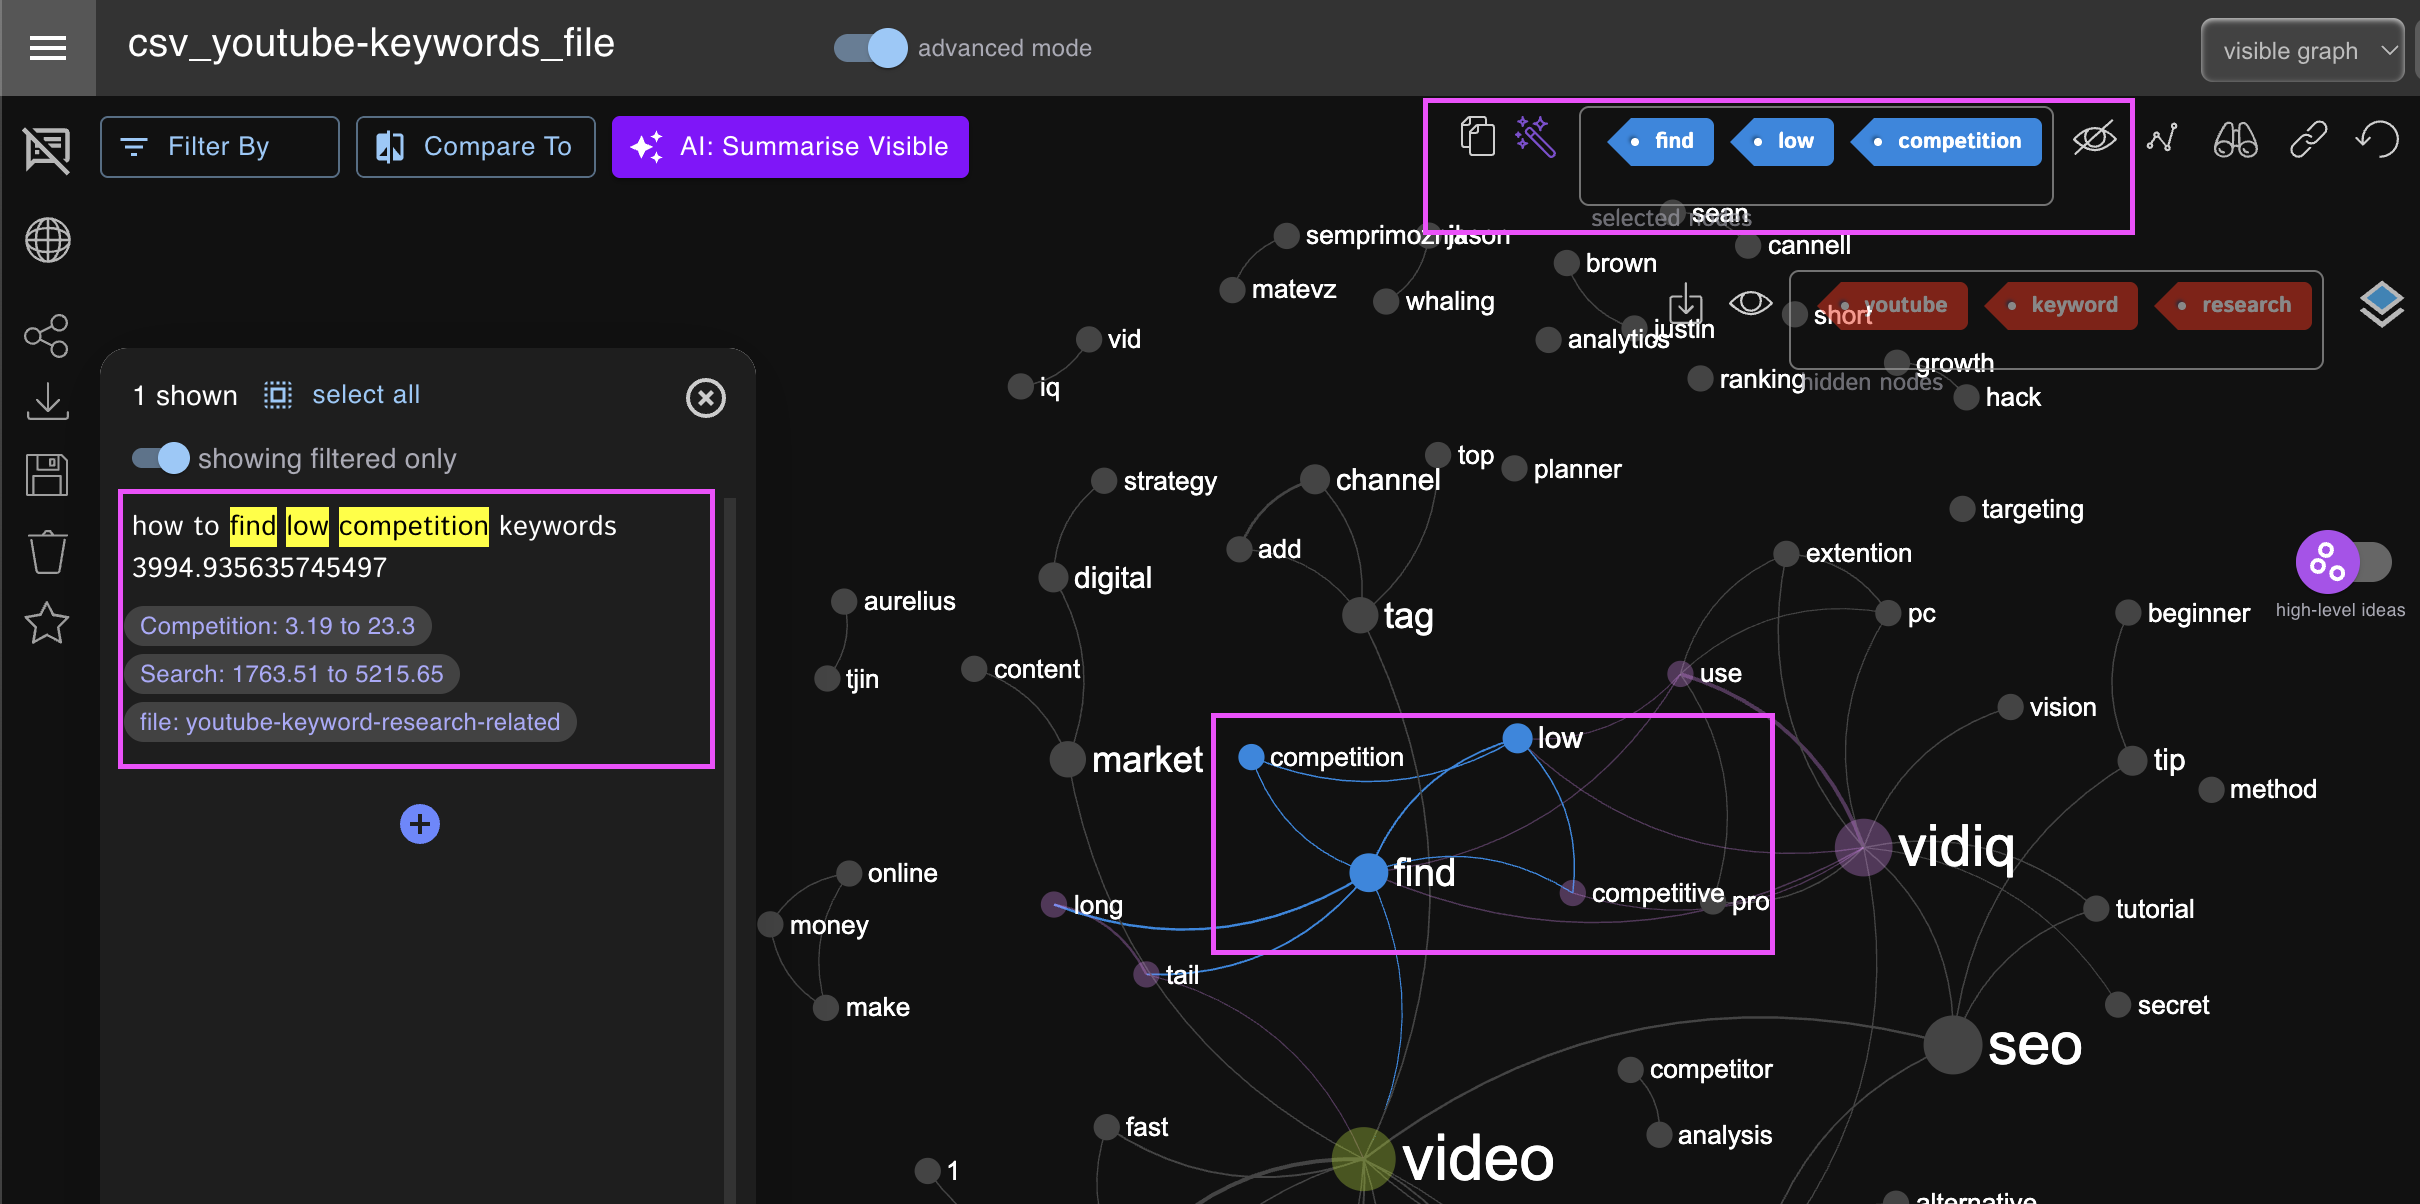The image size is (2420, 1204).
Task: Select the 'use' purple graph node
Action: coord(1681,673)
